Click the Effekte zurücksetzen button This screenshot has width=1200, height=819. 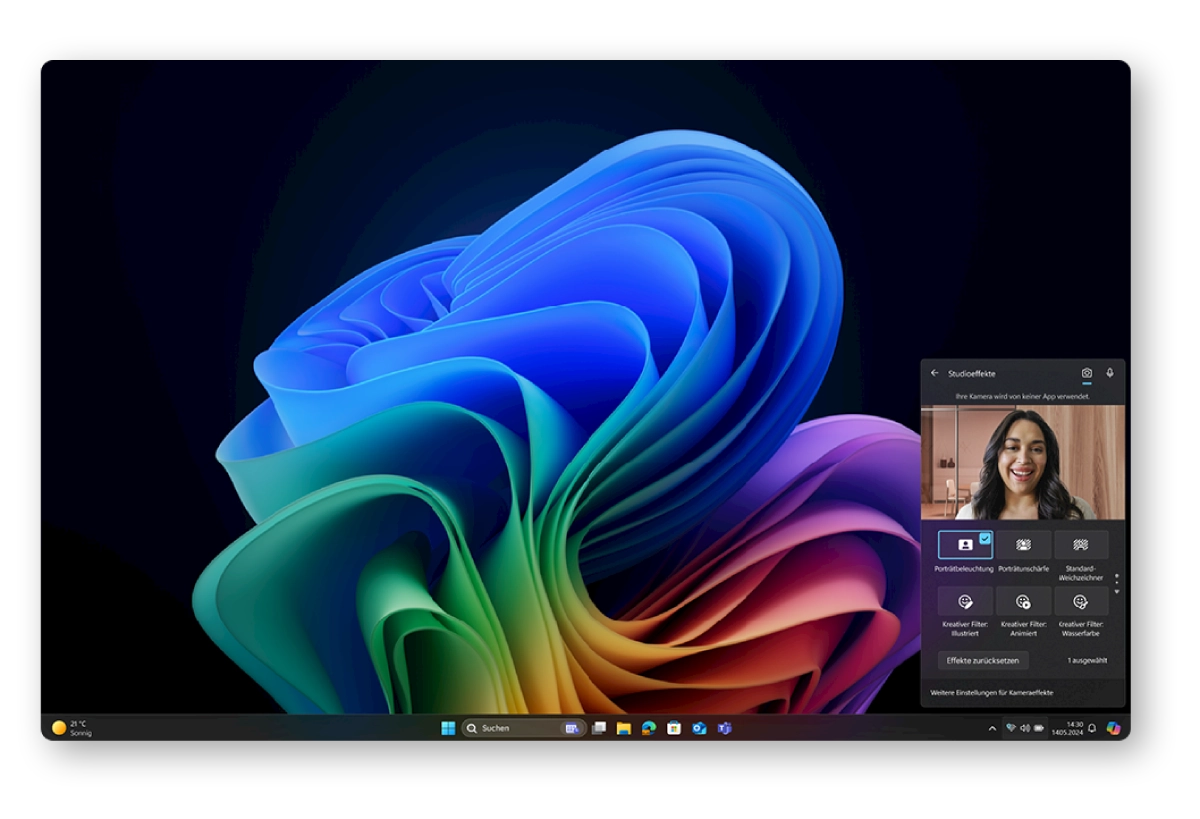(982, 660)
